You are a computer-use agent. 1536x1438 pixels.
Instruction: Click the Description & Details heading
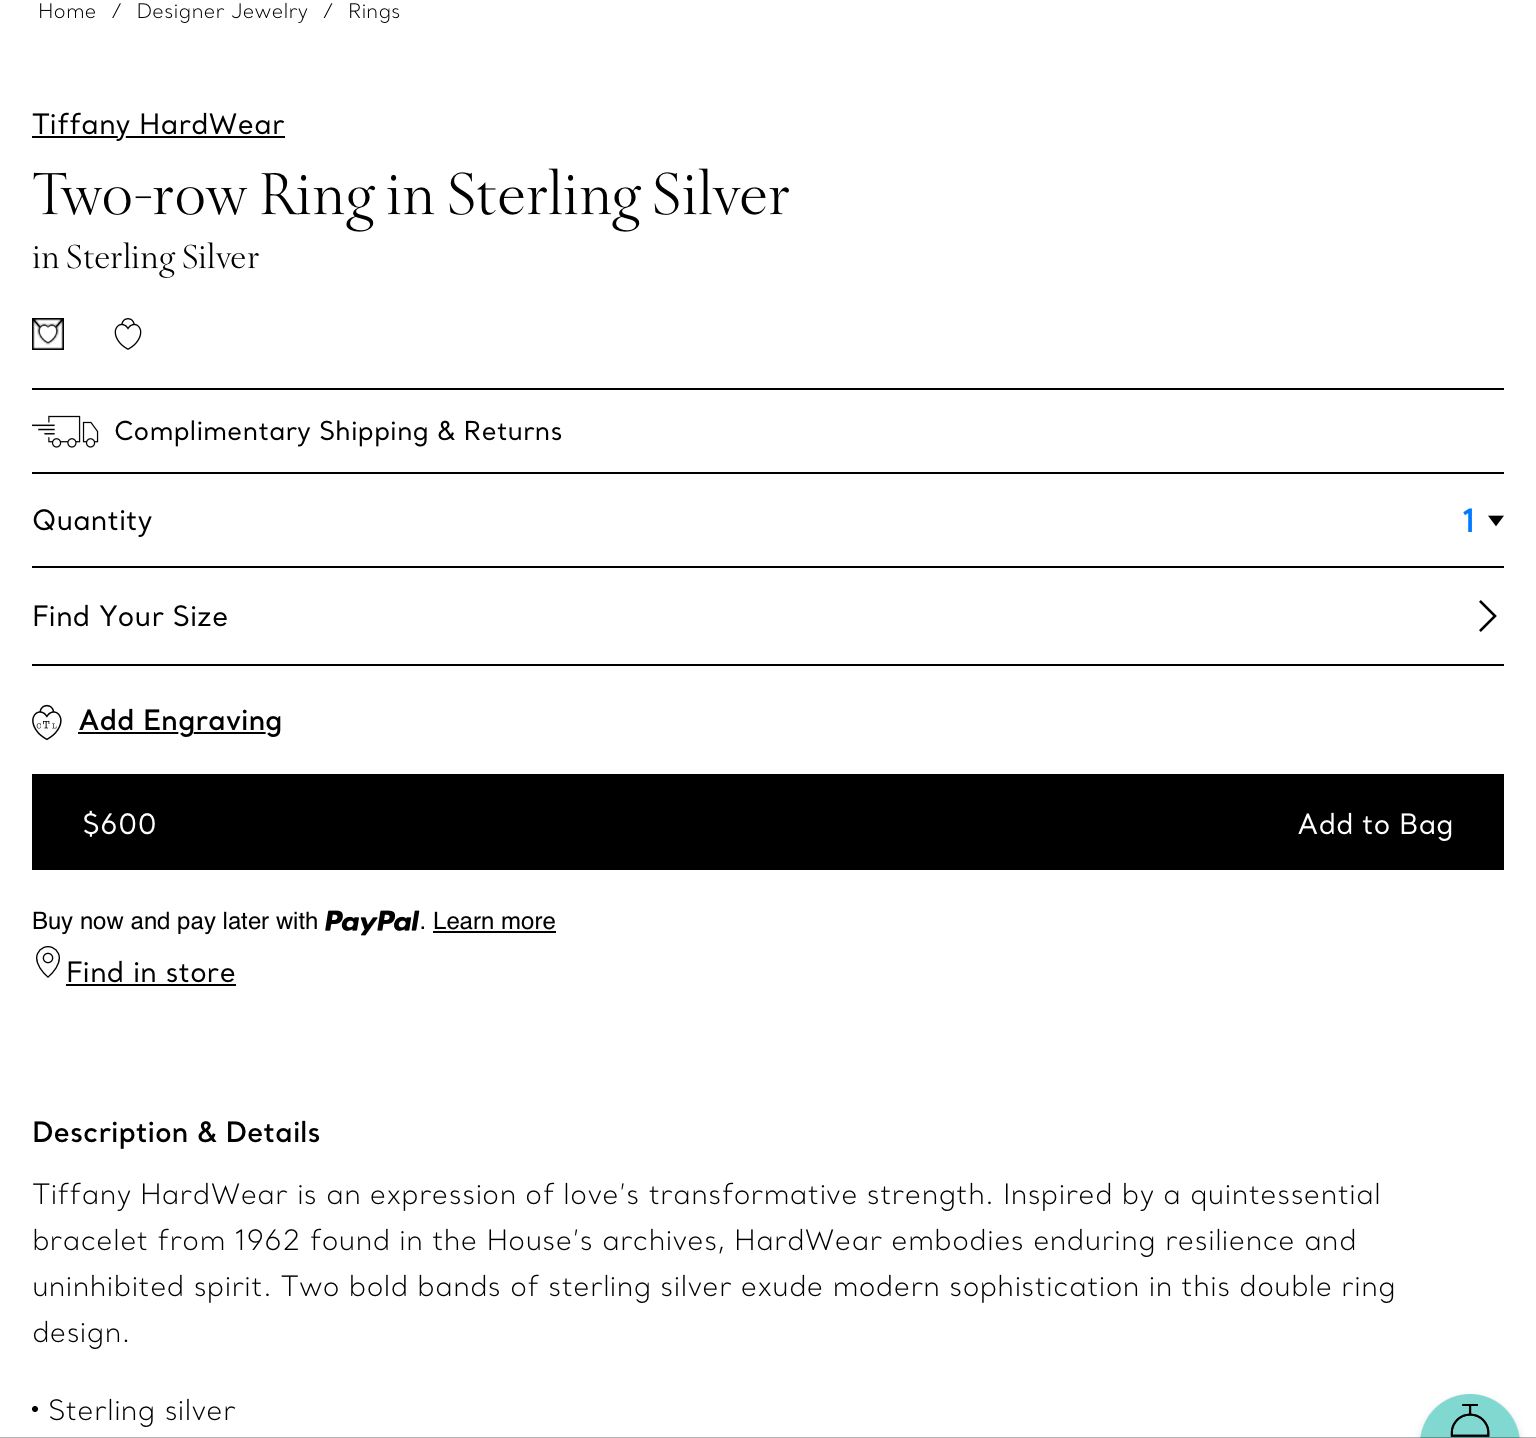(176, 1132)
